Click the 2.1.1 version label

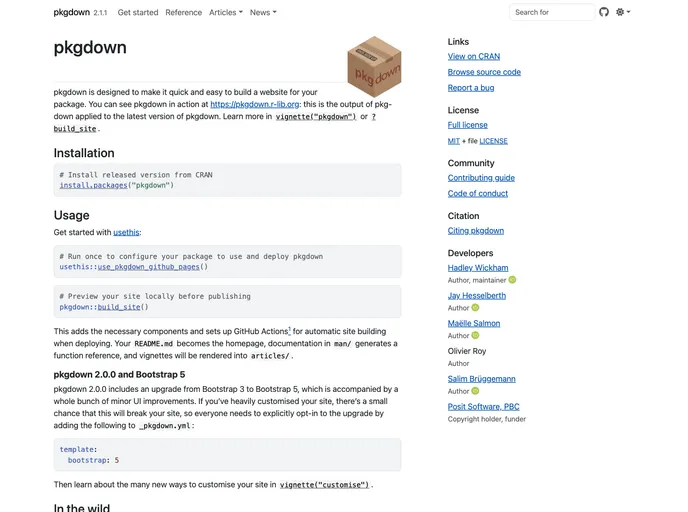point(100,13)
